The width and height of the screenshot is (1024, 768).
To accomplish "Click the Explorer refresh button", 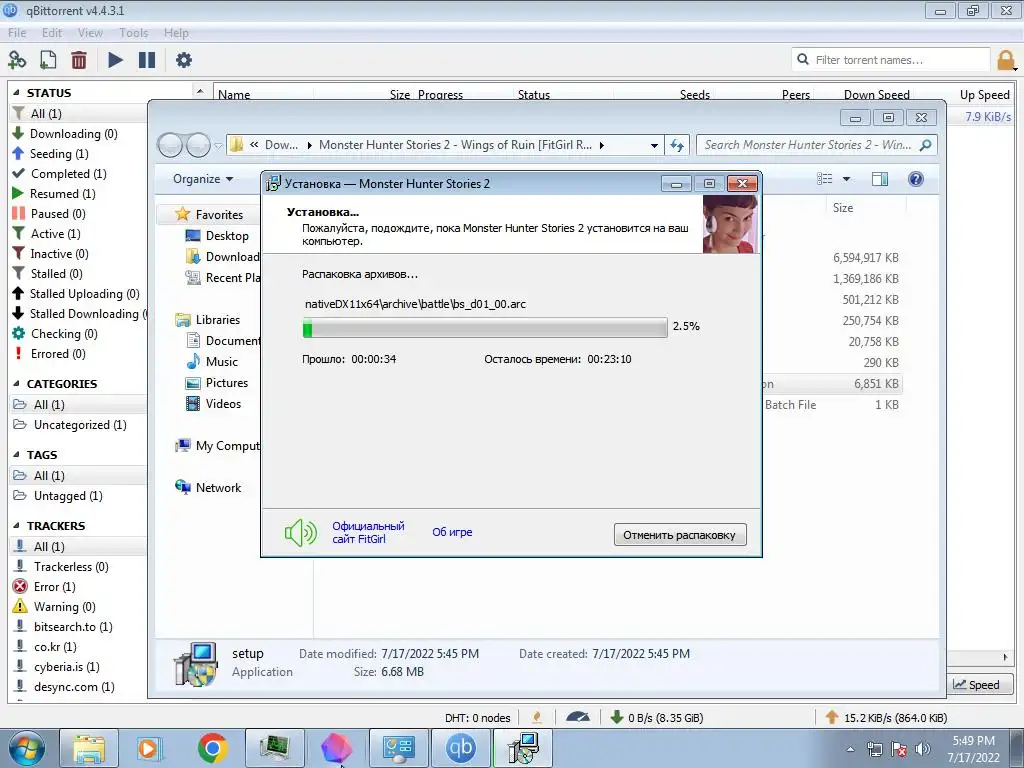I will tap(677, 146).
